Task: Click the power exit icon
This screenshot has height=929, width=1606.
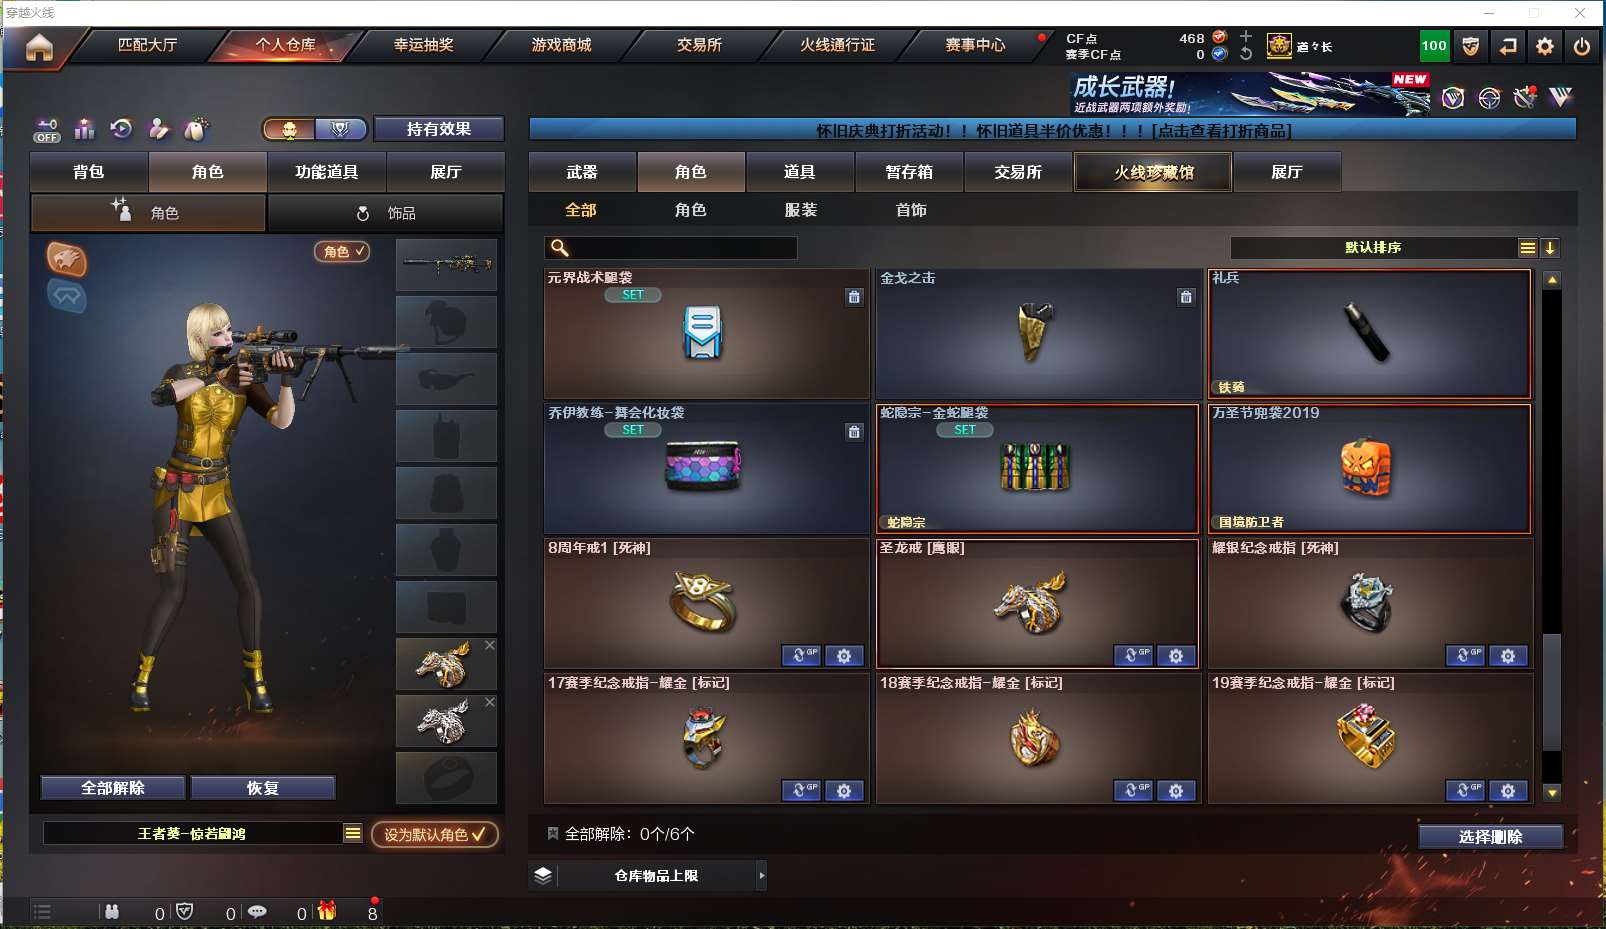Action: tap(1582, 46)
